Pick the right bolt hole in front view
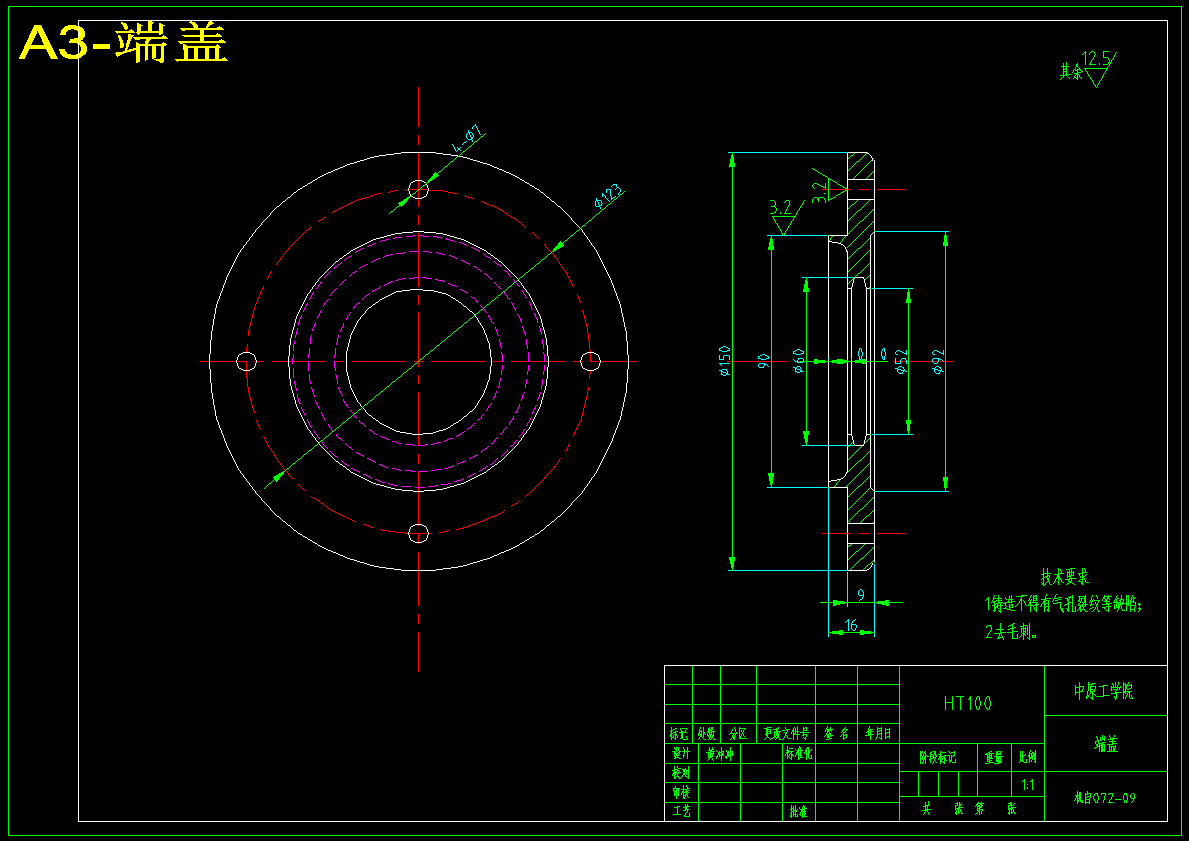The width and height of the screenshot is (1189, 841). click(x=591, y=362)
